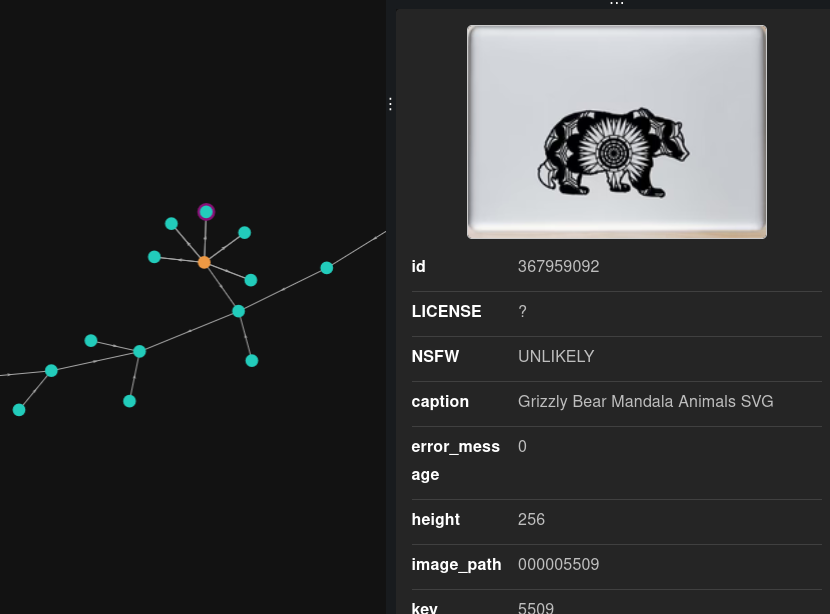This screenshot has width=830, height=614.
Task: Click the height value 256
Action: click(x=531, y=520)
